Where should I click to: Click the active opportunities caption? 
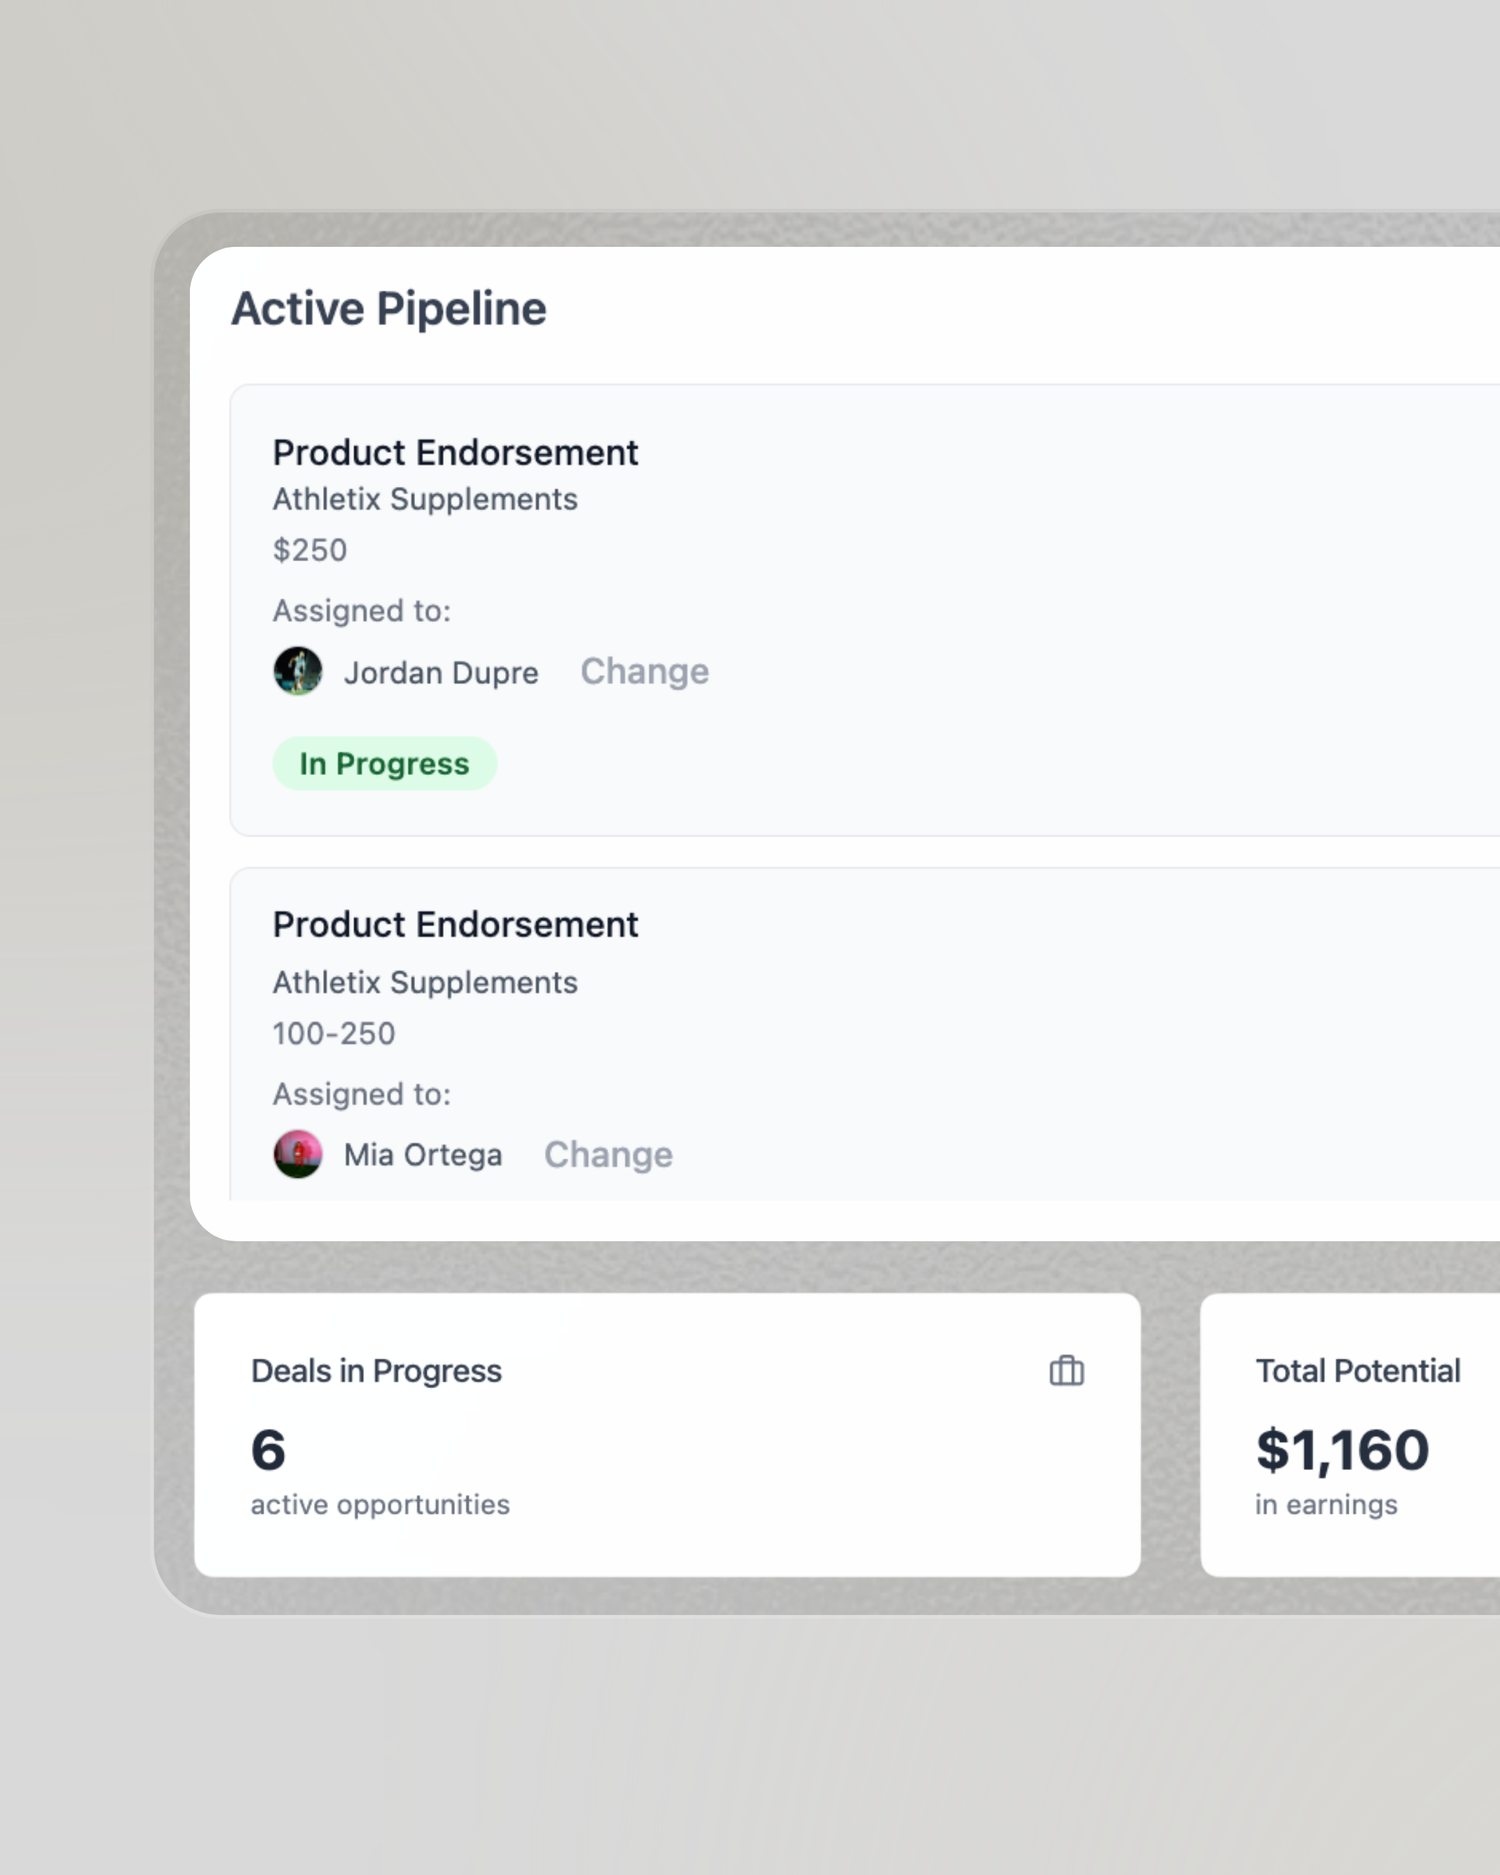pos(380,1505)
